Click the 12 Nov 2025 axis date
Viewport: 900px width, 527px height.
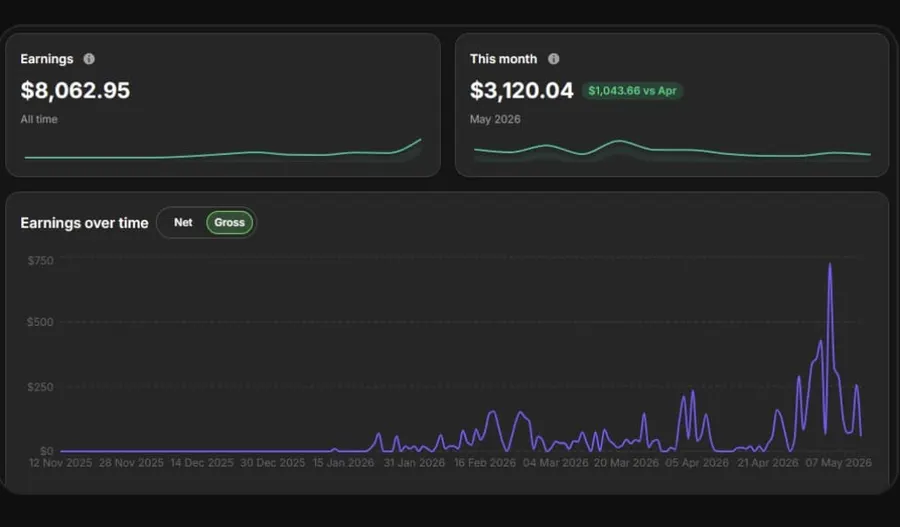[x=60, y=463]
